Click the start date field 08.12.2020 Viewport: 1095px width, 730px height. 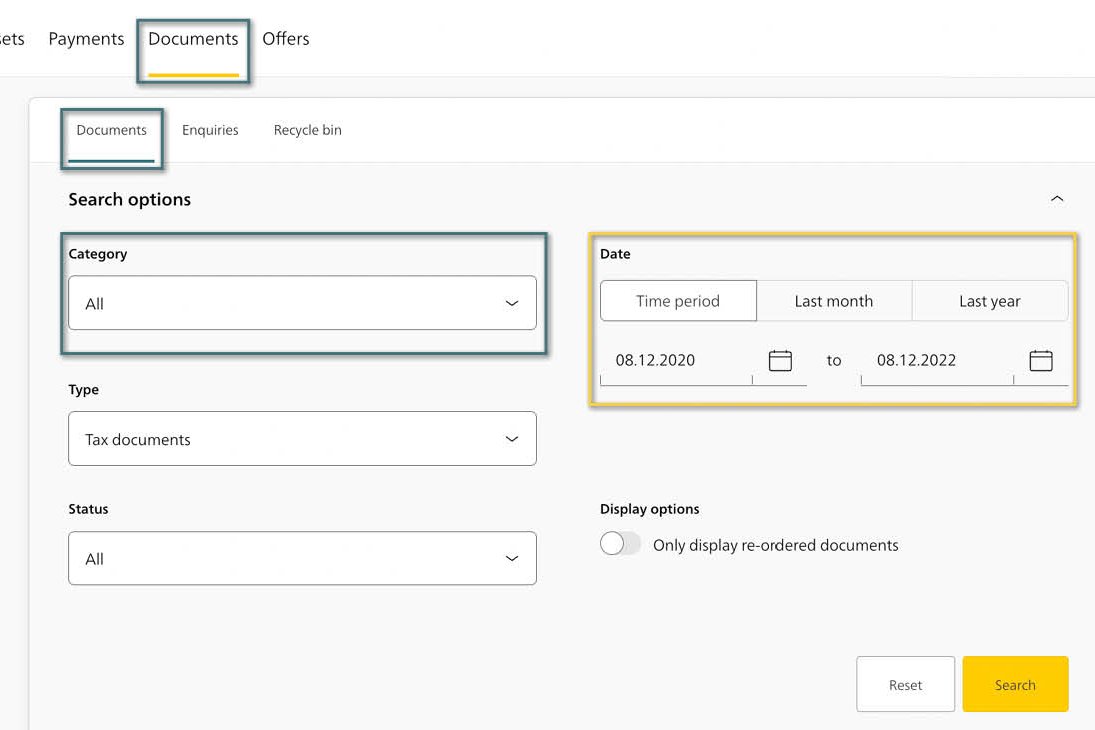click(676, 360)
